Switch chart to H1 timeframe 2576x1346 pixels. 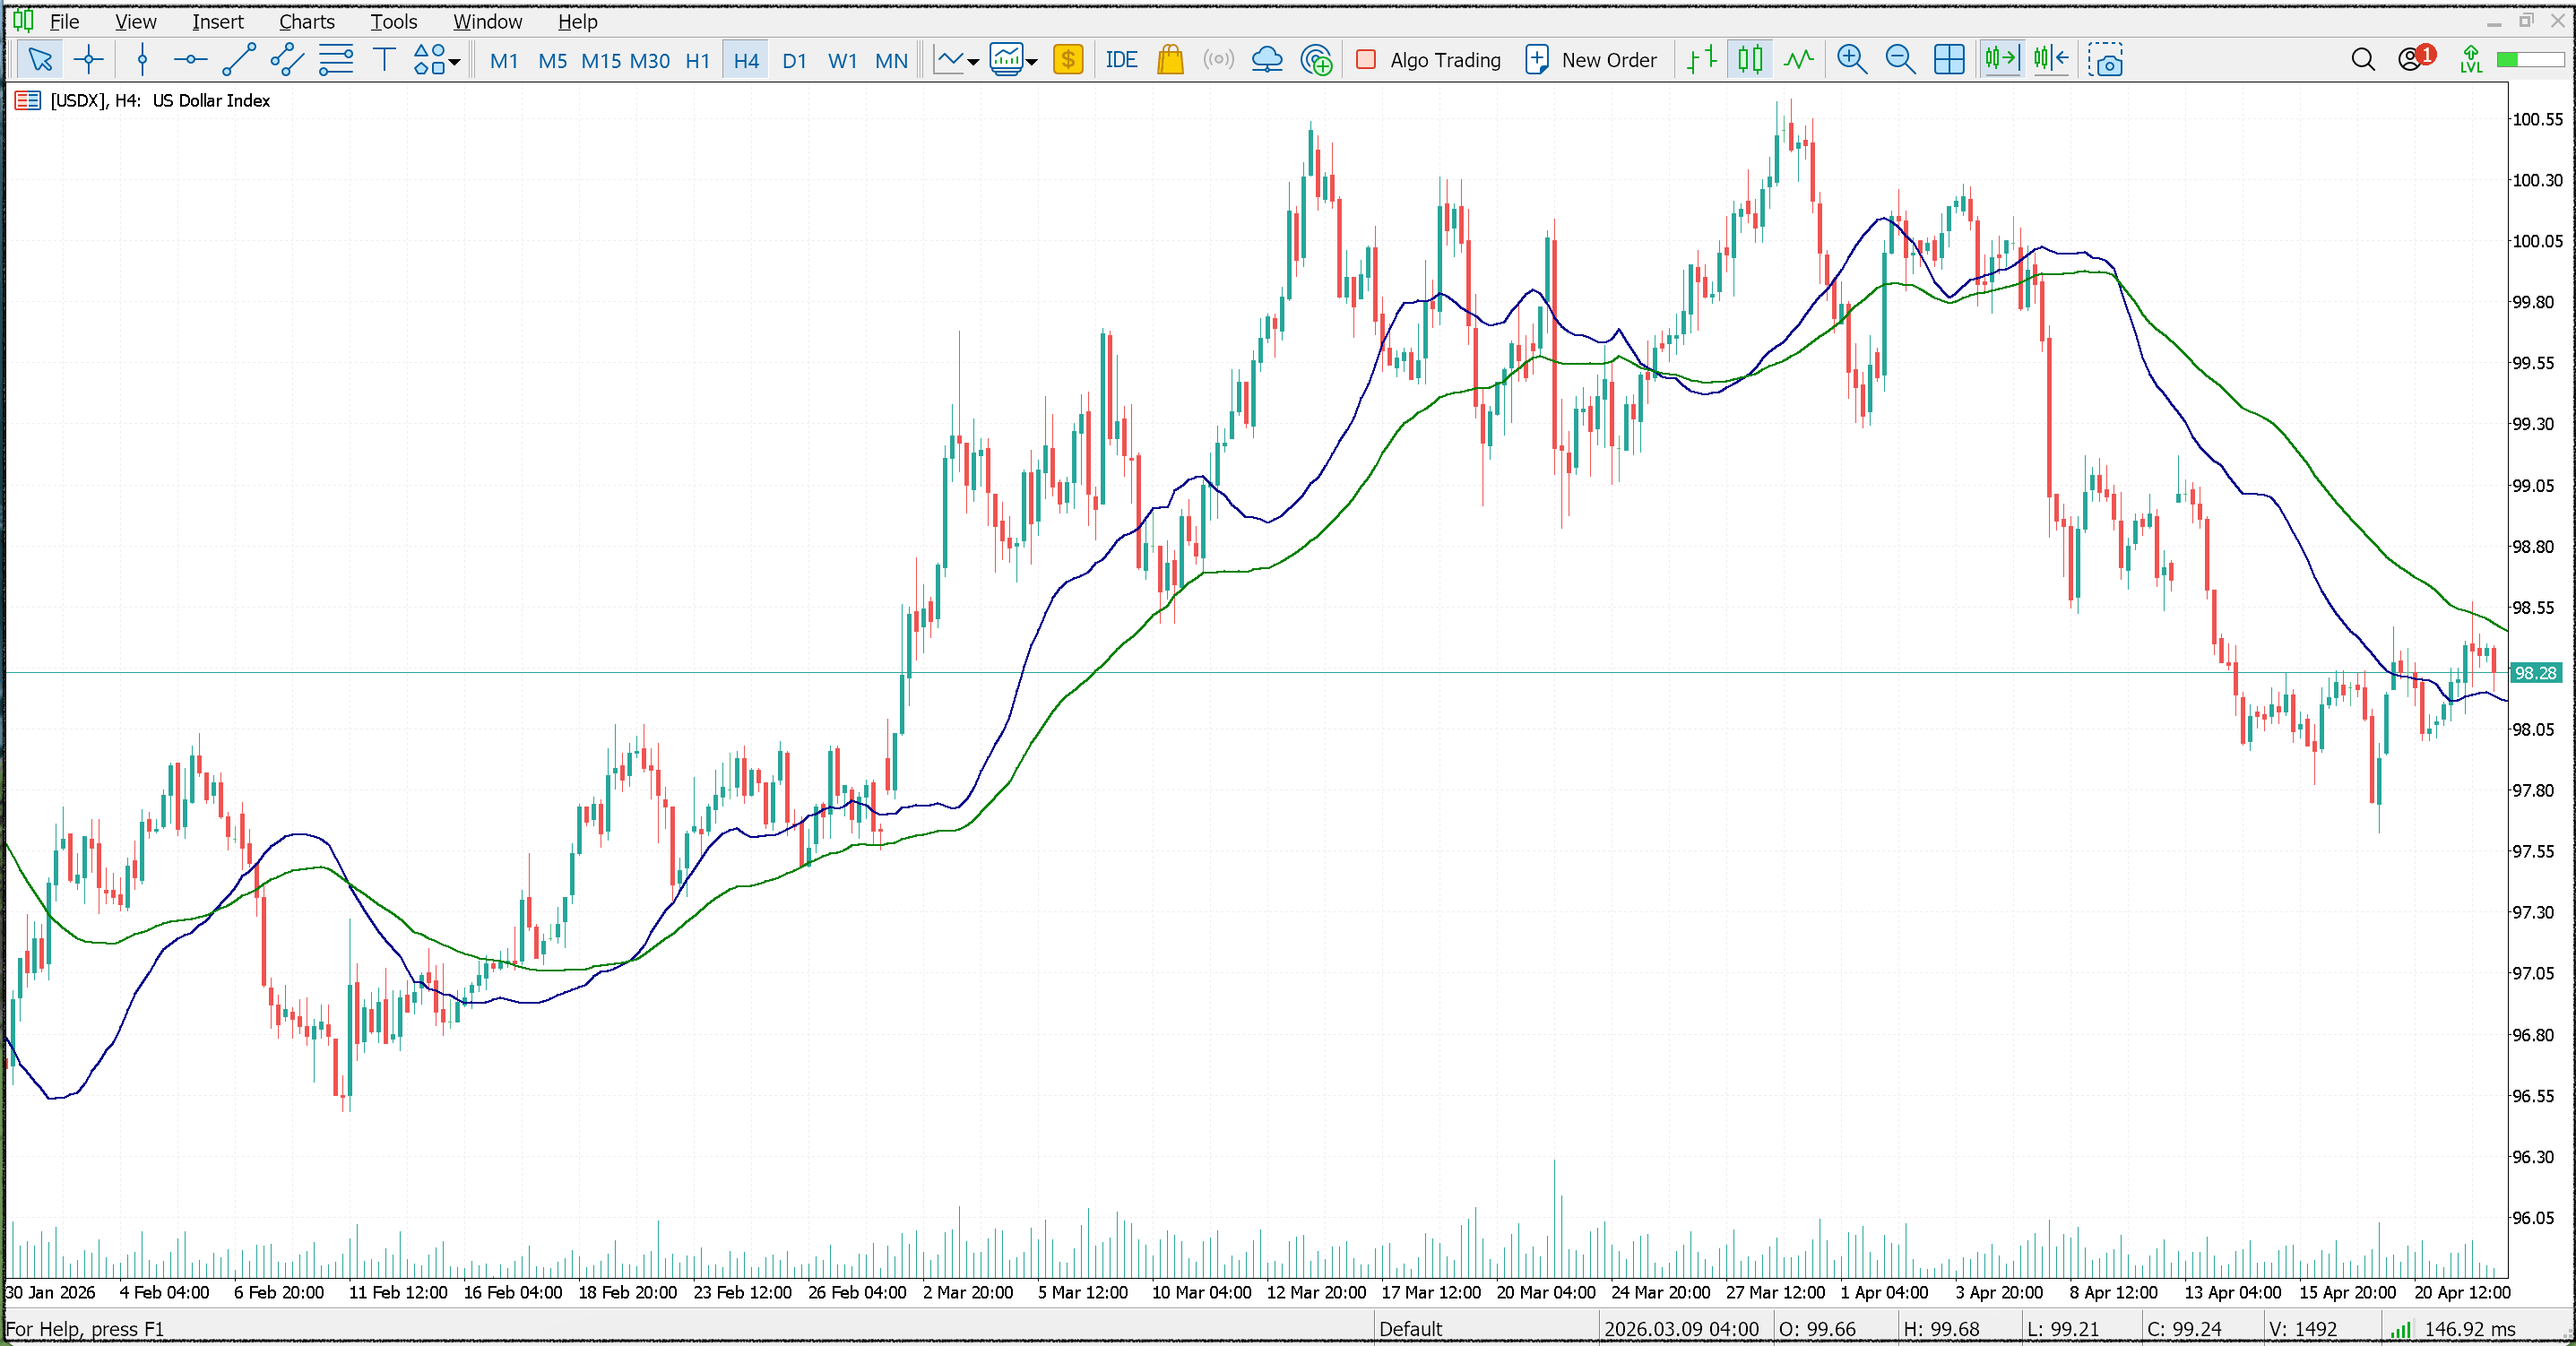point(698,61)
